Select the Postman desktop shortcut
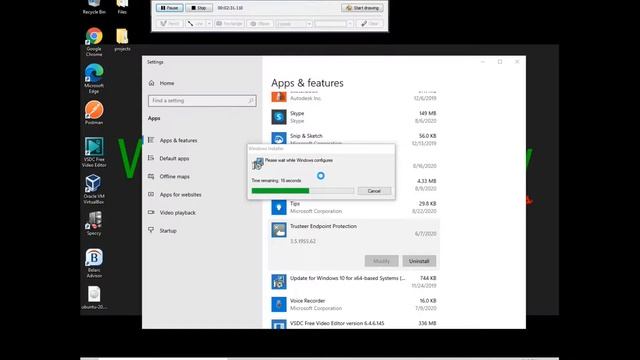This screenshot has height=360, width=640. [x=94, y=113]
